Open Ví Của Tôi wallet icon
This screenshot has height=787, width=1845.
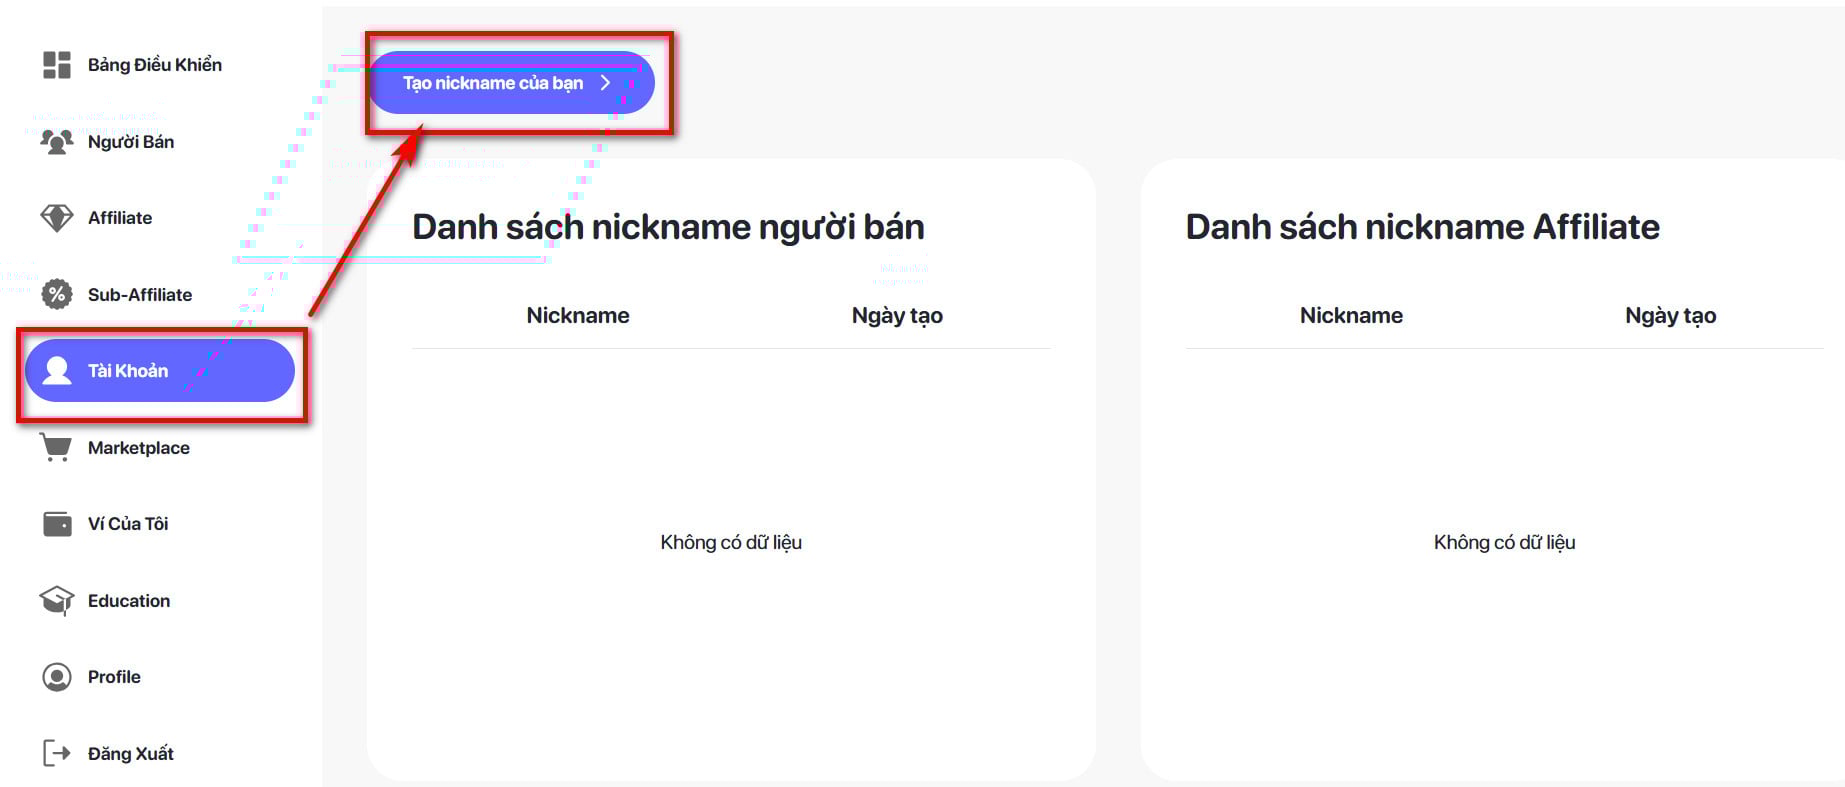tap(56, 523)
